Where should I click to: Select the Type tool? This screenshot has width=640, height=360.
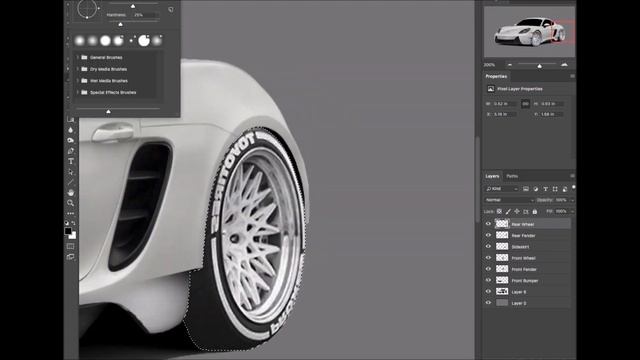71,162
